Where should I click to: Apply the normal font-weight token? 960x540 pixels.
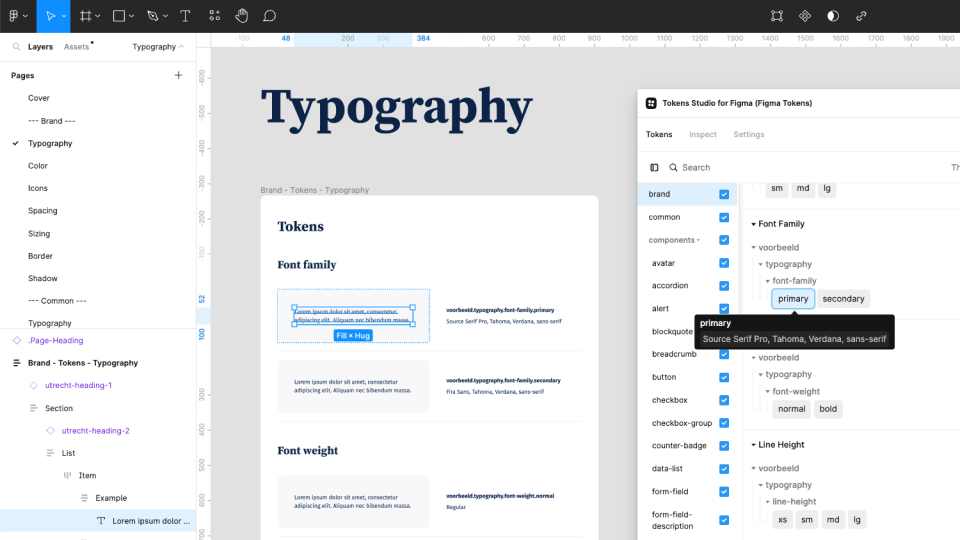pyautogui.click(x=791, y=409)
